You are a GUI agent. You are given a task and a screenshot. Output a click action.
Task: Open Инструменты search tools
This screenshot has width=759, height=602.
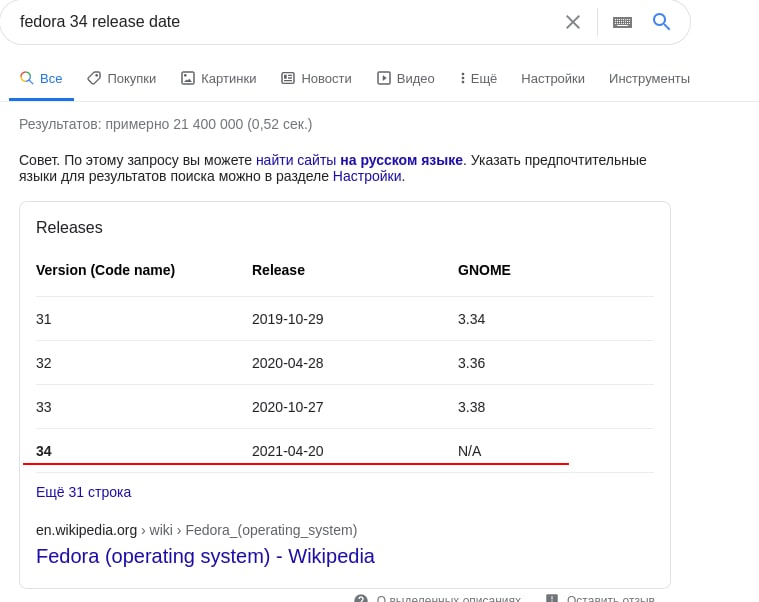click(x=649, y=79)
